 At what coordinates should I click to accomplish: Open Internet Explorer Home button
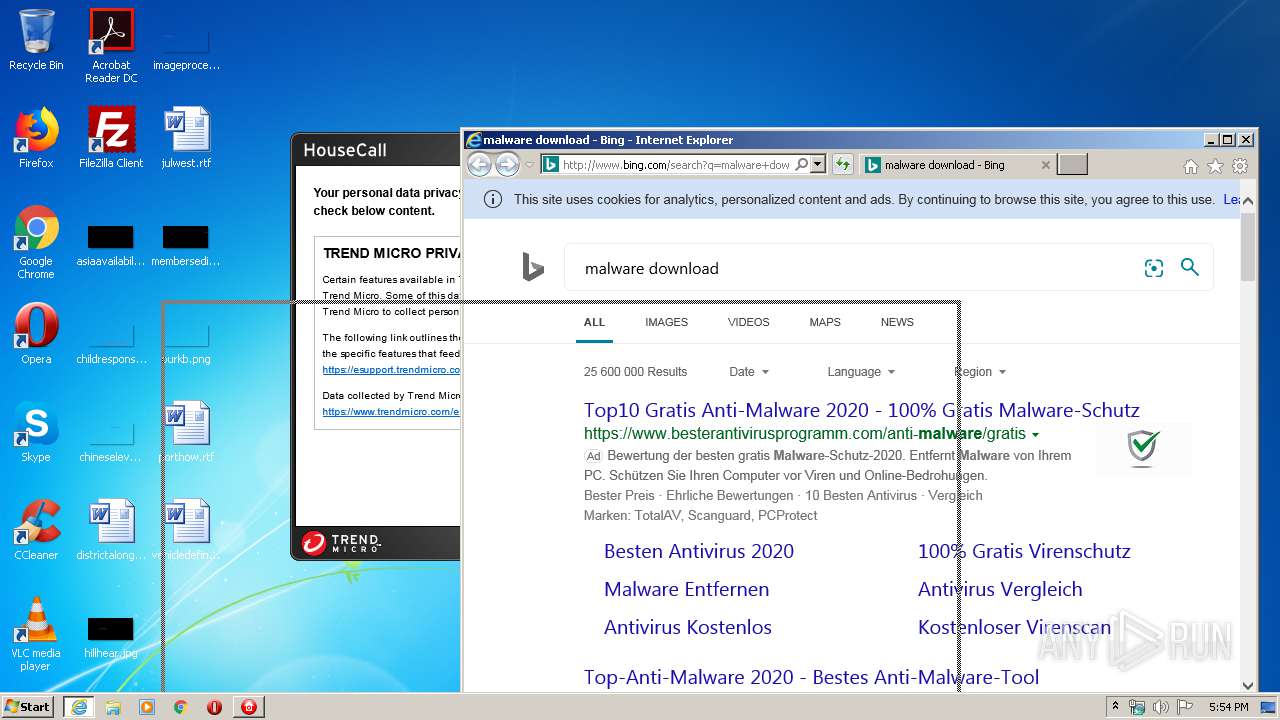tap(1190, 166)
